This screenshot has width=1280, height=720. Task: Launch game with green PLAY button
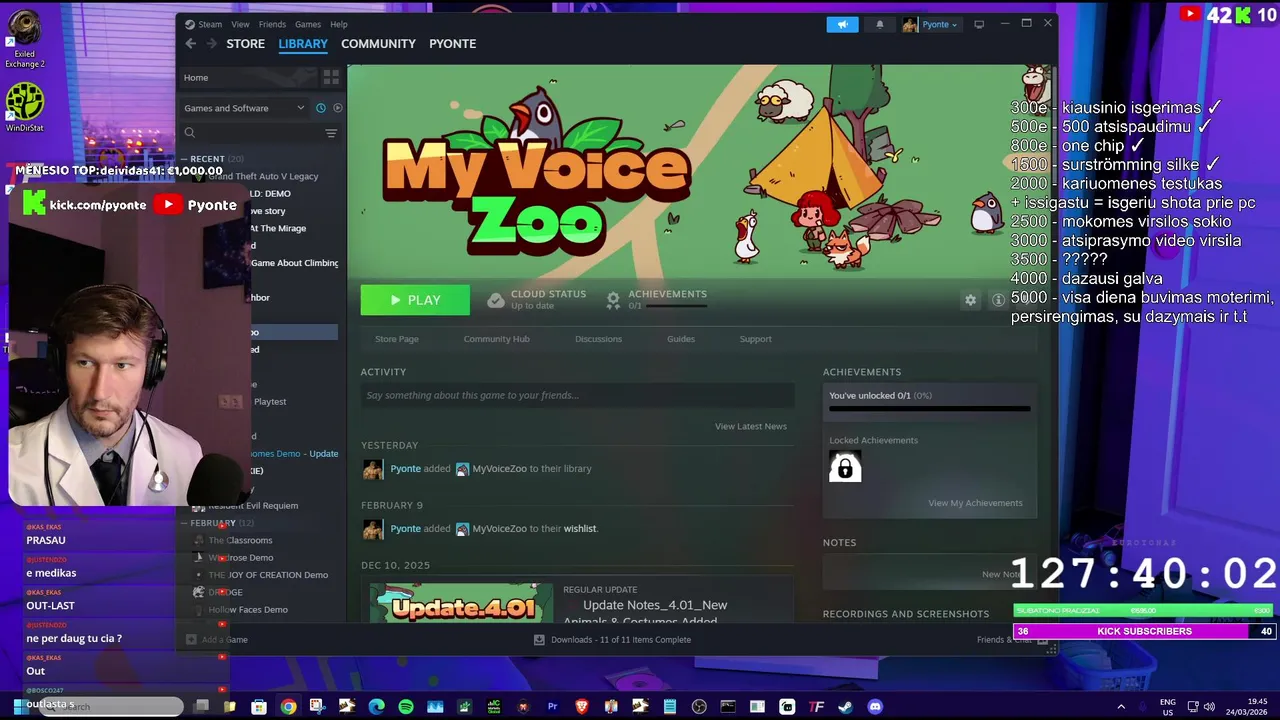click(x=415, y=300)
